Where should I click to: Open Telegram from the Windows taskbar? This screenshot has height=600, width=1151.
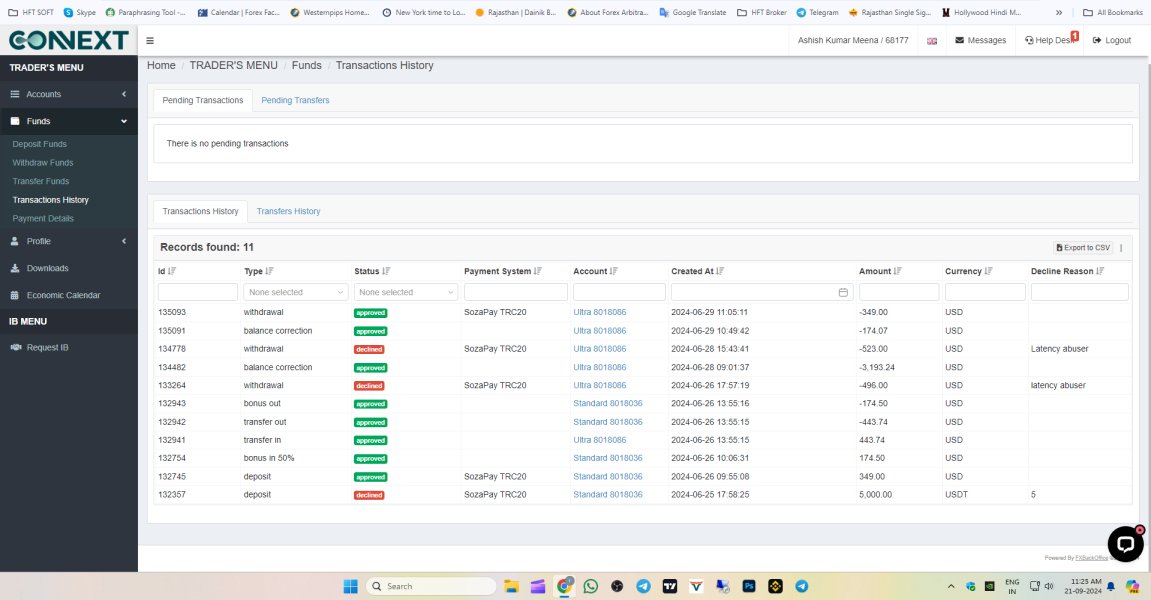(643, 586)
